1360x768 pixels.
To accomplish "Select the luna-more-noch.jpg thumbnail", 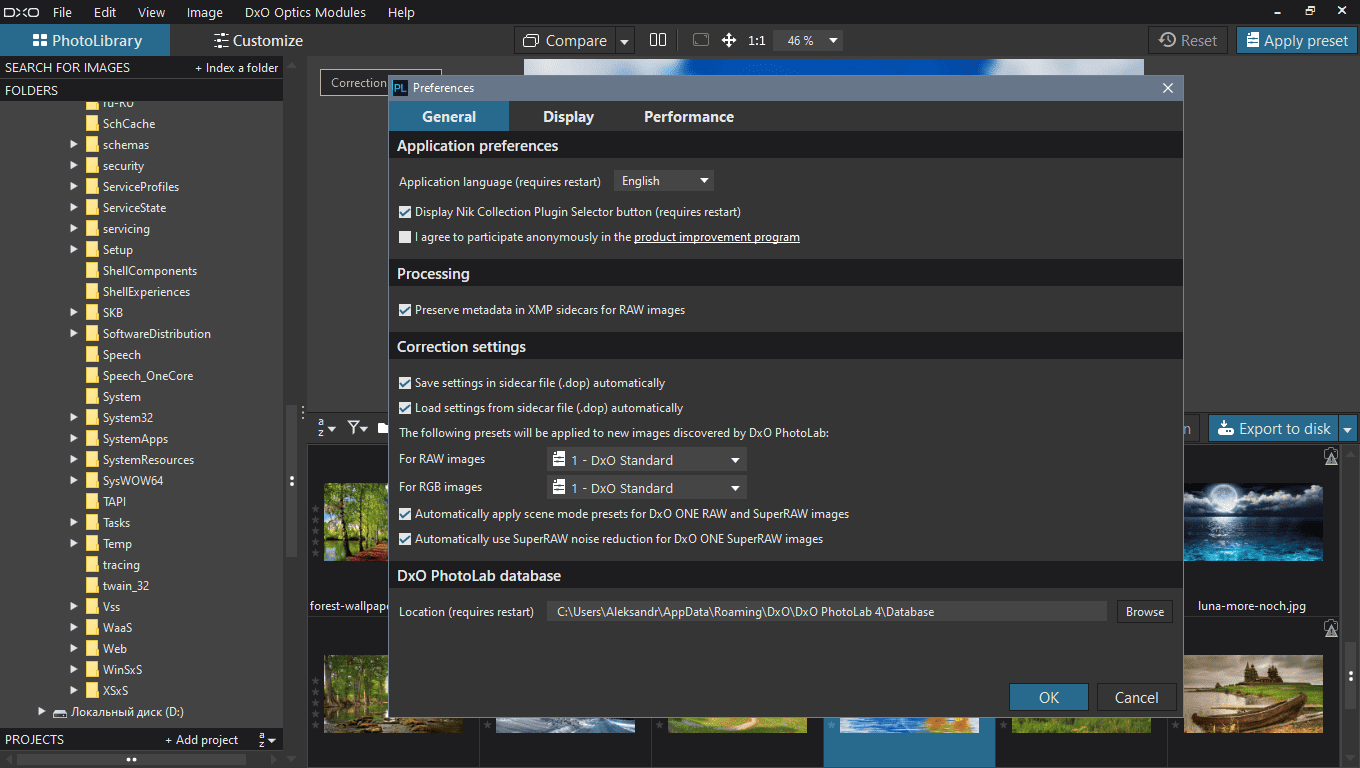I will coord(1252,524).
